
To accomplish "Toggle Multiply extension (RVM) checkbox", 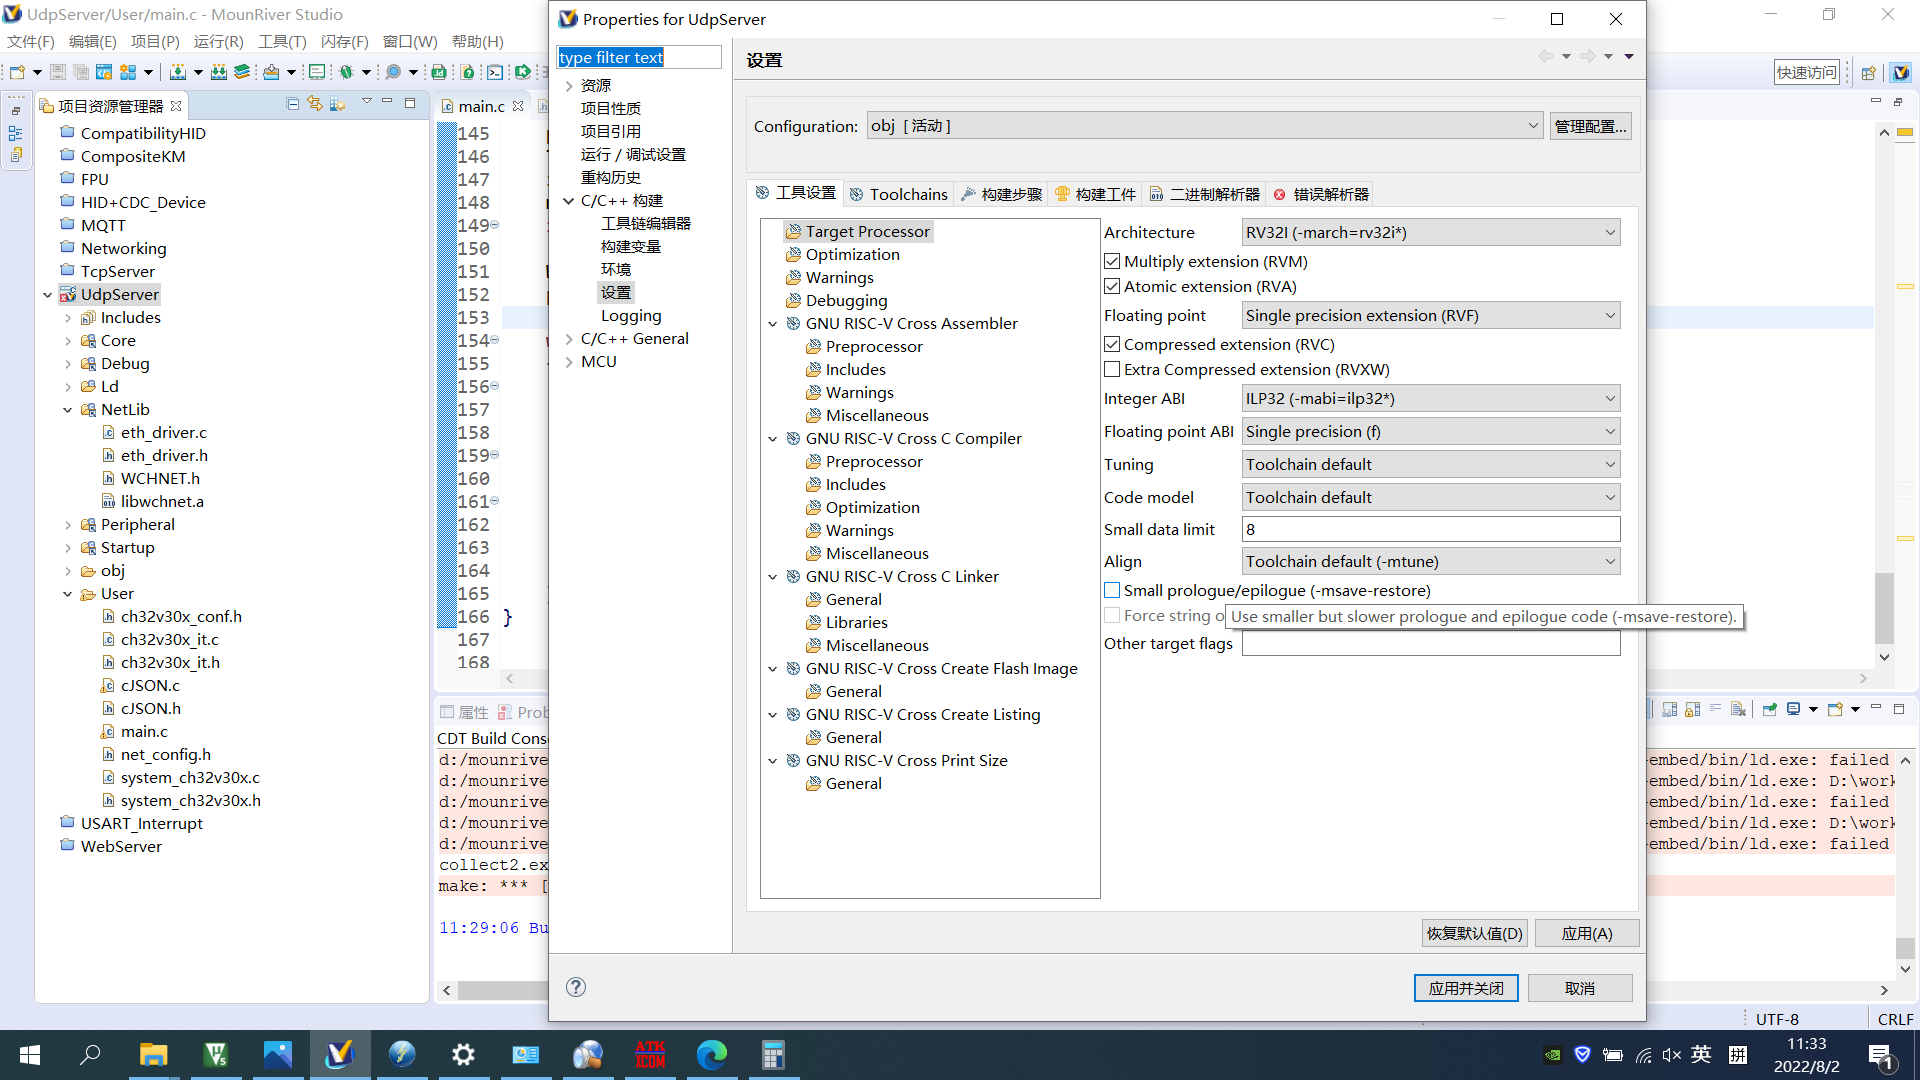I will coord(1112,261).
